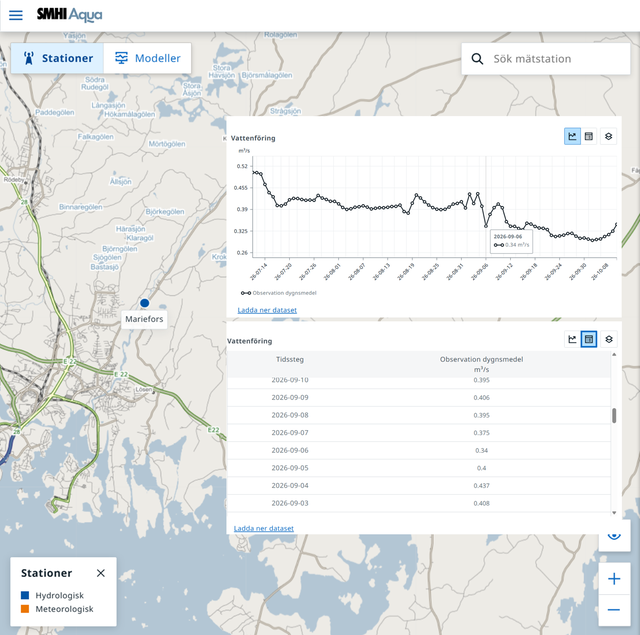Open the hamburger main menu

click(x=16, y=15)
